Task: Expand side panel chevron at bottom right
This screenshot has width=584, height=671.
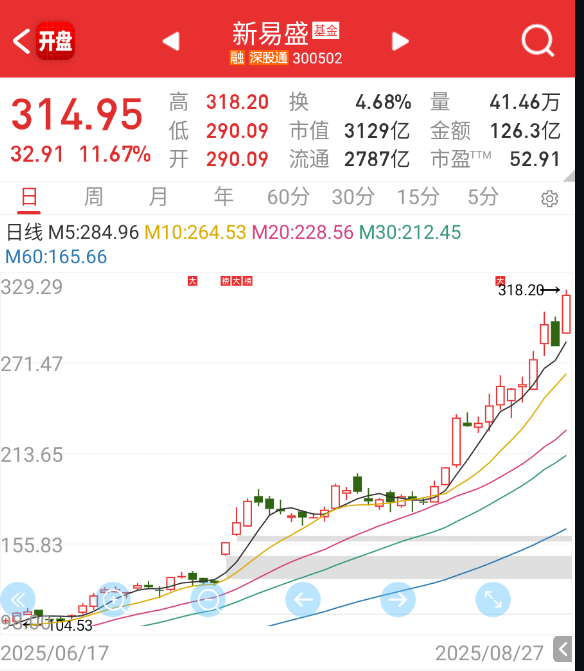Action: point(563,649)
